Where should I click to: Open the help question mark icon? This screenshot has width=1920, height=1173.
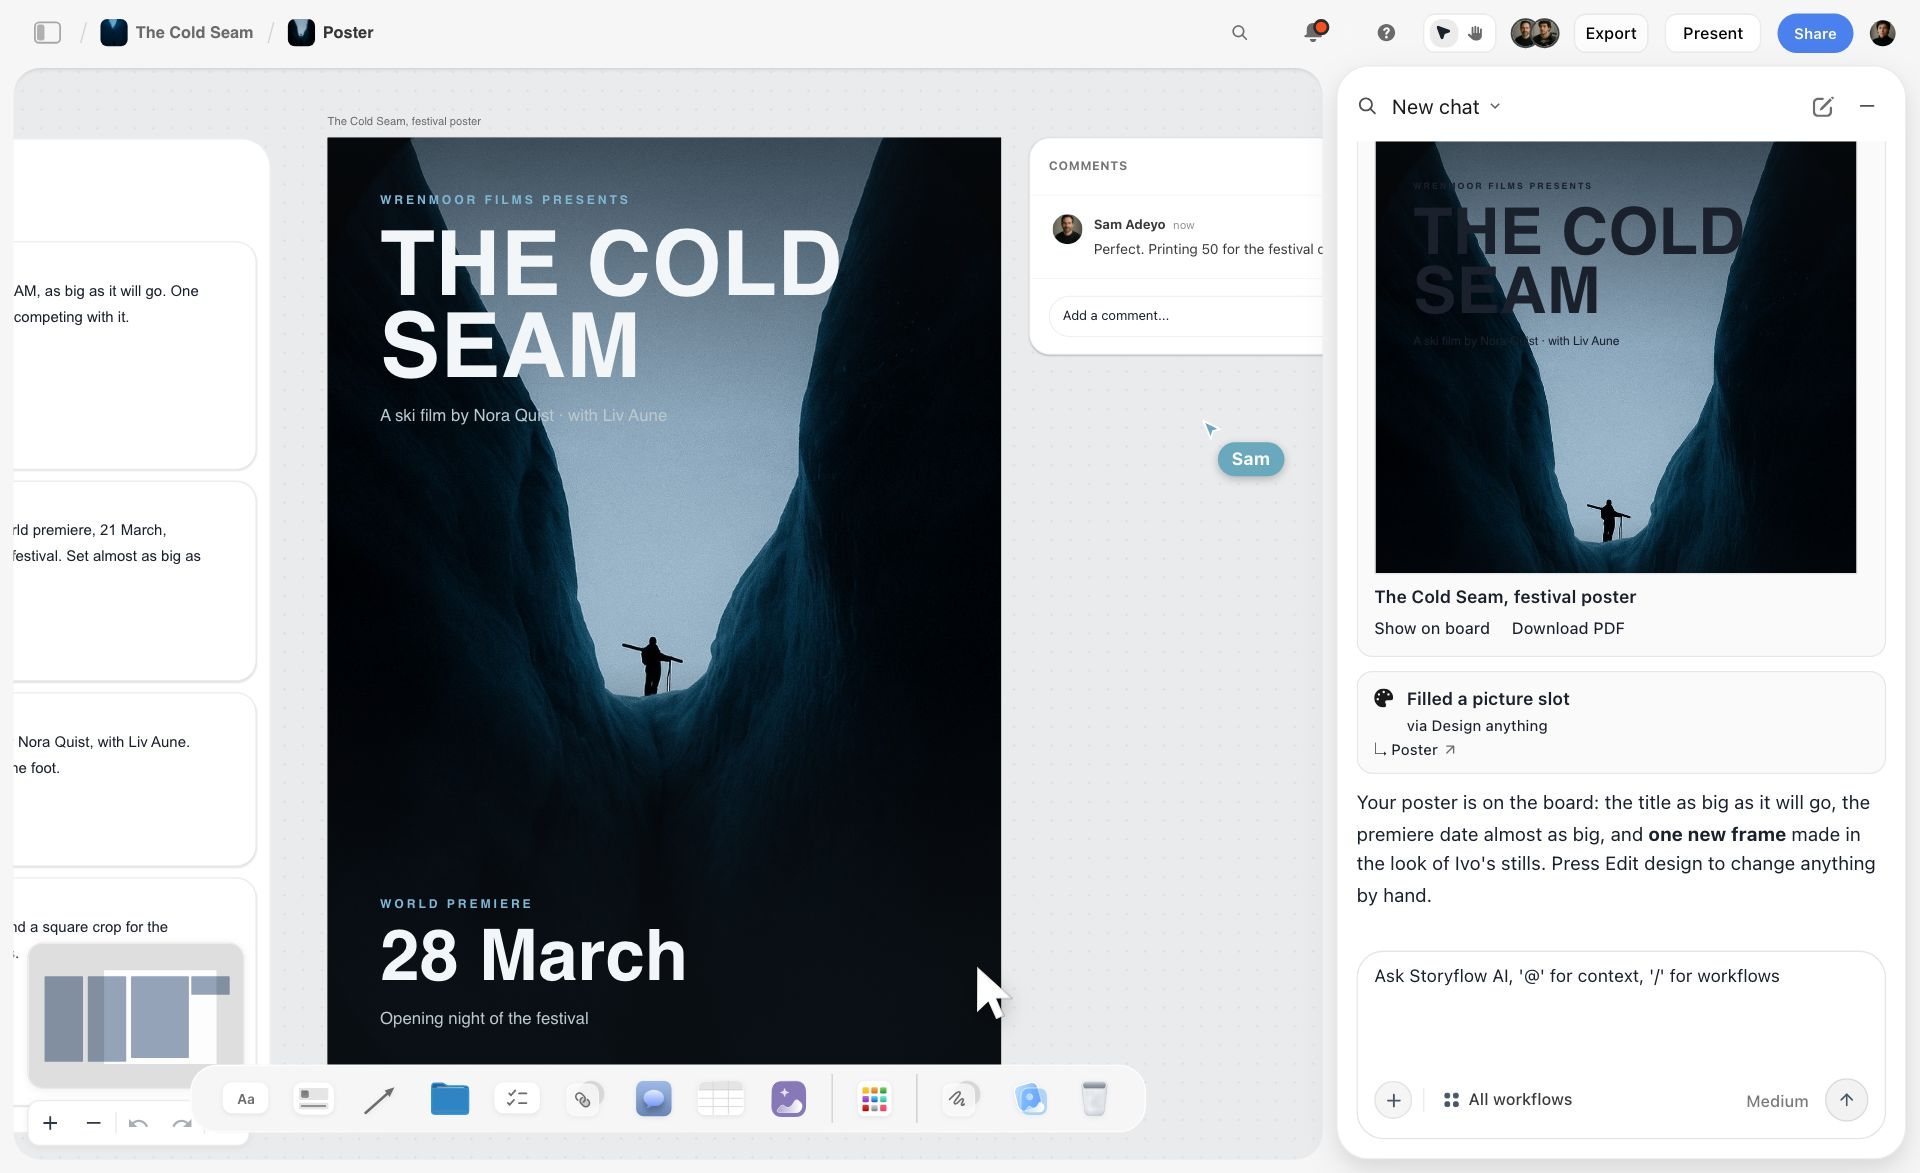1386,33
